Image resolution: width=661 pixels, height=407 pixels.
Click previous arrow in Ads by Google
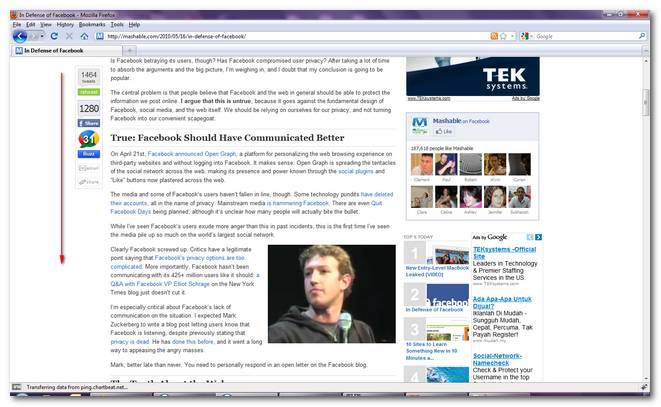click(x=530, y=237)
